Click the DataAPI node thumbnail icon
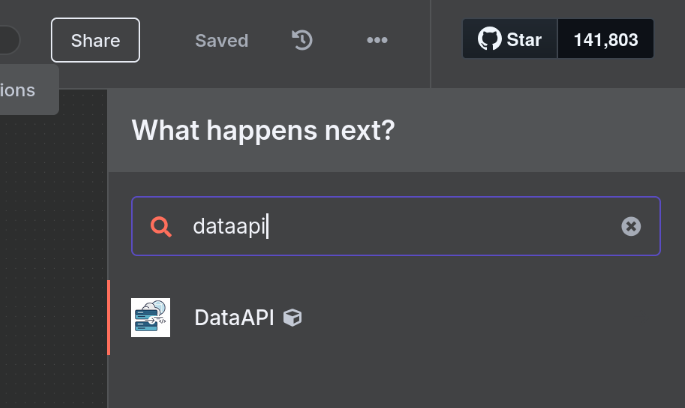Viewport: 685px width, 408px height. pos(151,318)
